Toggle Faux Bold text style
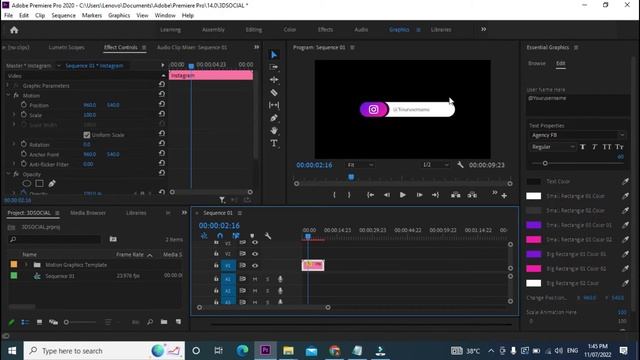 (x=582, y=147)
